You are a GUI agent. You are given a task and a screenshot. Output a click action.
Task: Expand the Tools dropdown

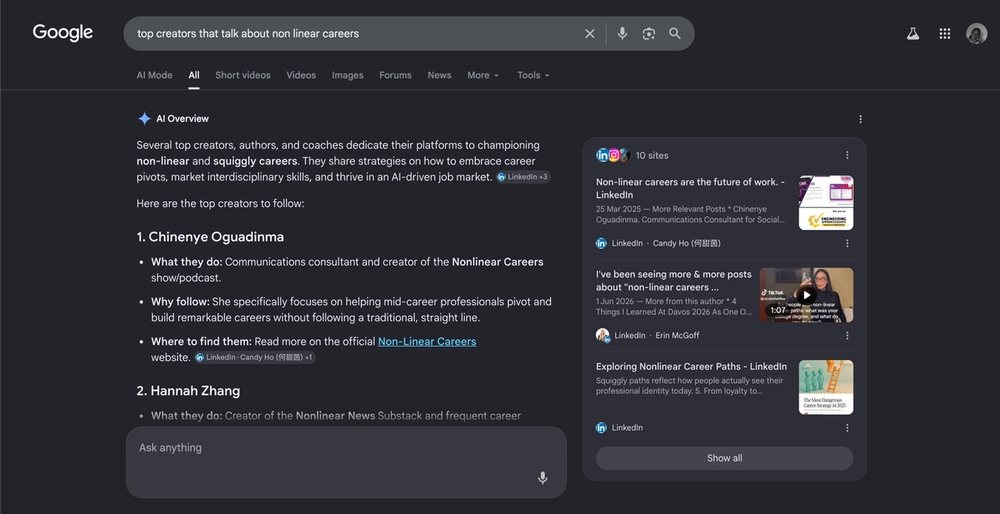pos(533,75)
